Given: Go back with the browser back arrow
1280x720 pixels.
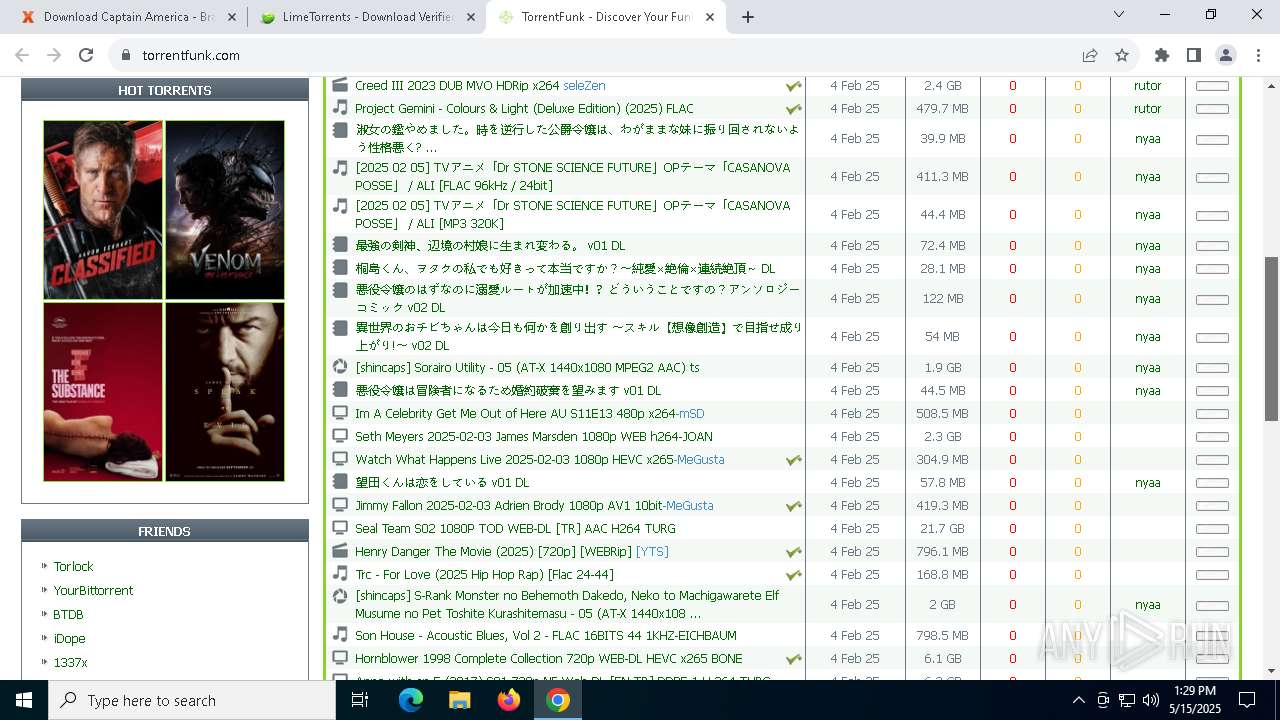Looking at the screenshot, I should click(x=22, y=55).
